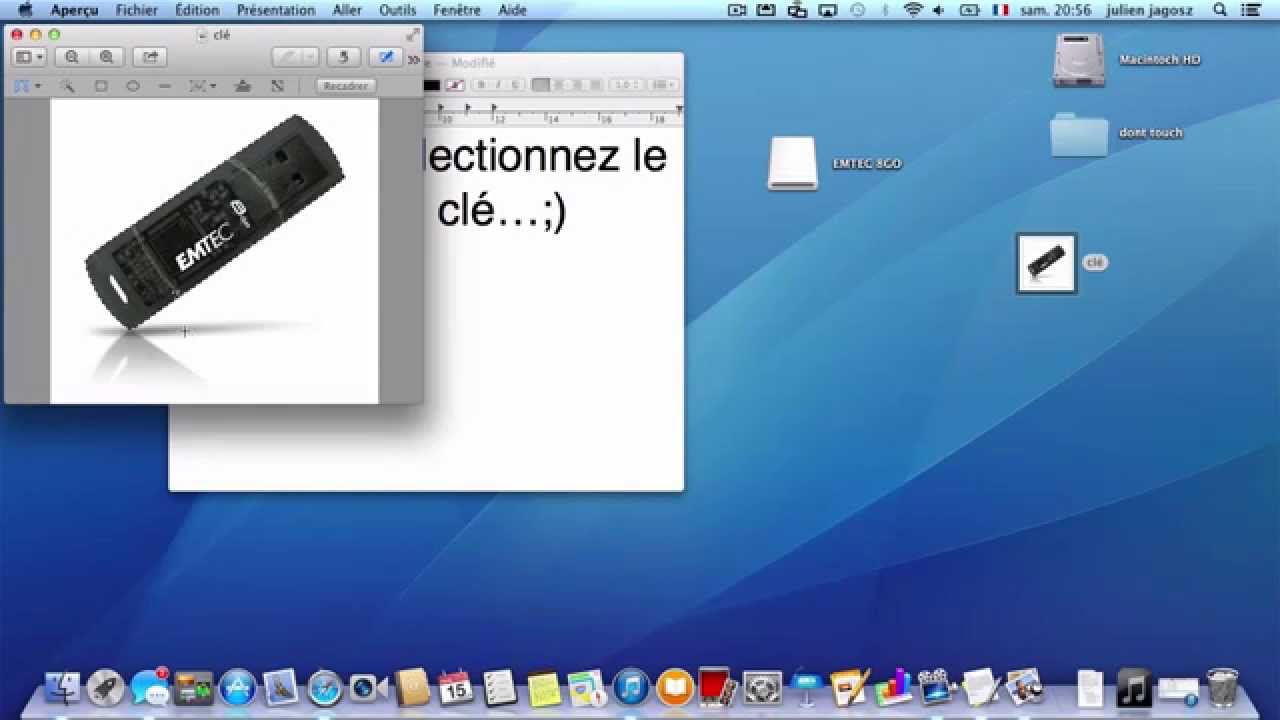Screen dimensions: 1280x720
Task: Open Spotlight search in the menu bar
Action: (1220, 10)
